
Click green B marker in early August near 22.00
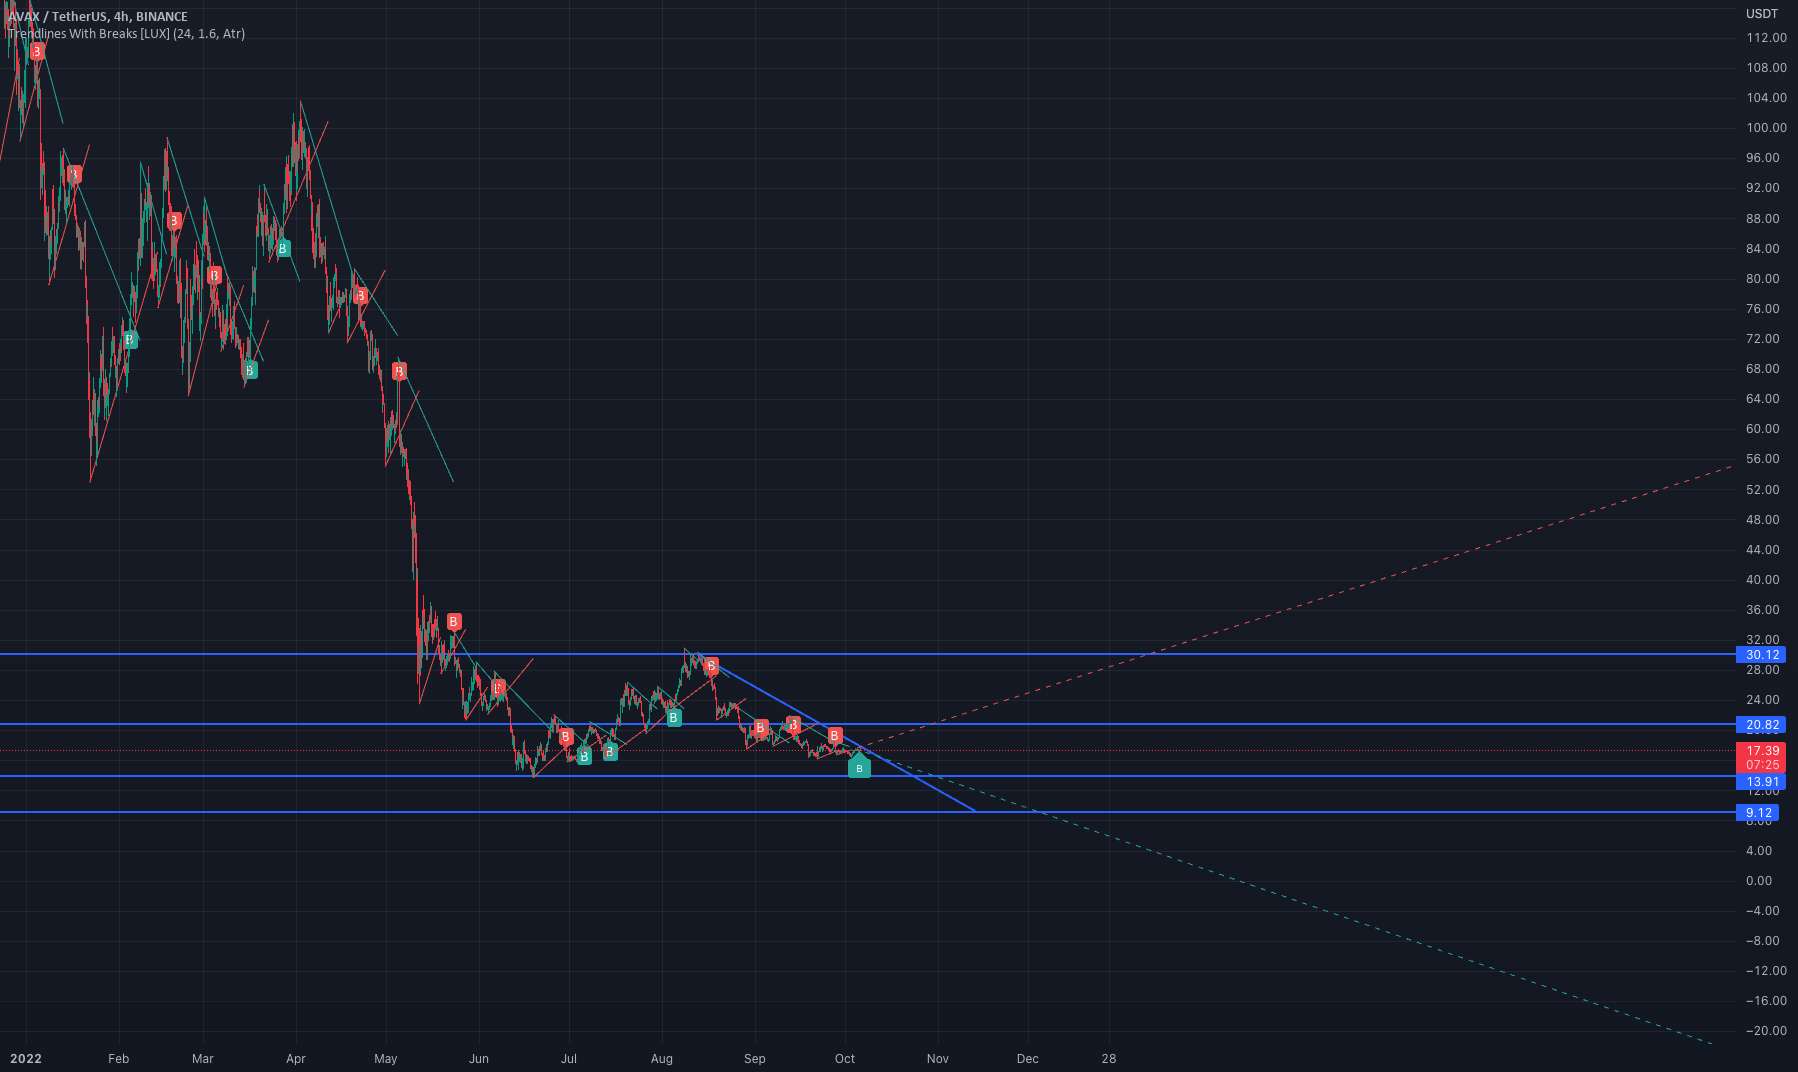[x=674, y=717]
